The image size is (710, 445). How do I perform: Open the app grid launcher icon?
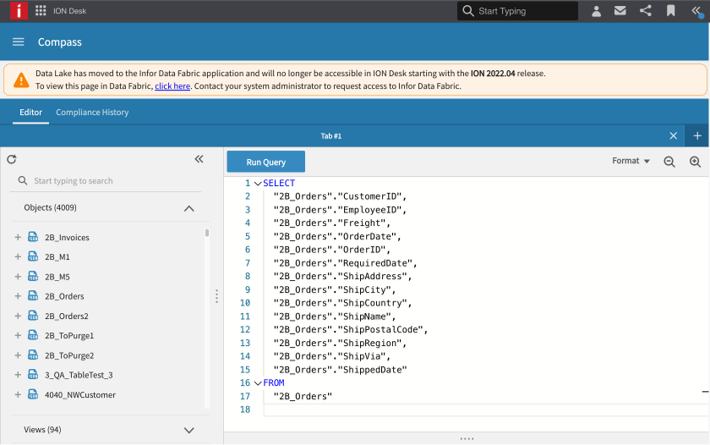tap(40, 11)
